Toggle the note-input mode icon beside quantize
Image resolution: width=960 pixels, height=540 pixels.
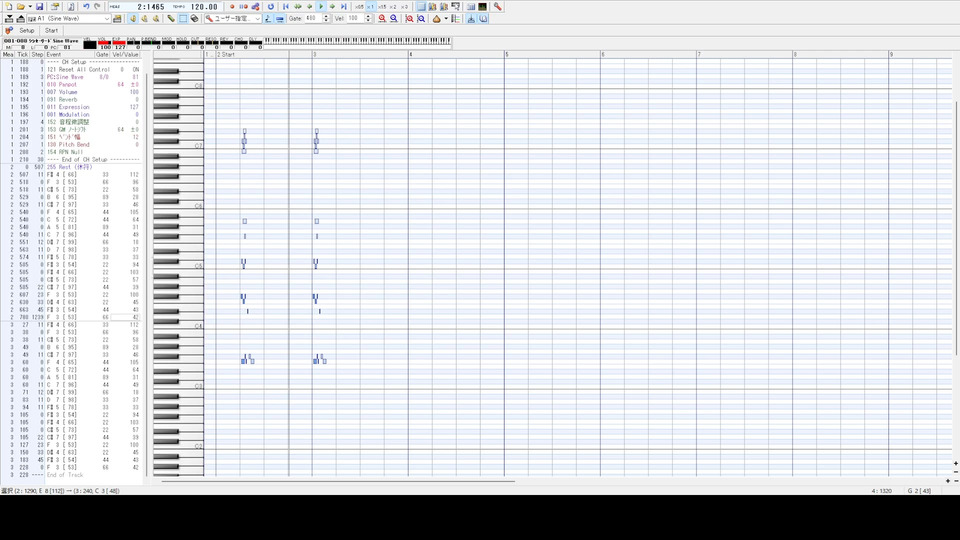tap(268, 19)
